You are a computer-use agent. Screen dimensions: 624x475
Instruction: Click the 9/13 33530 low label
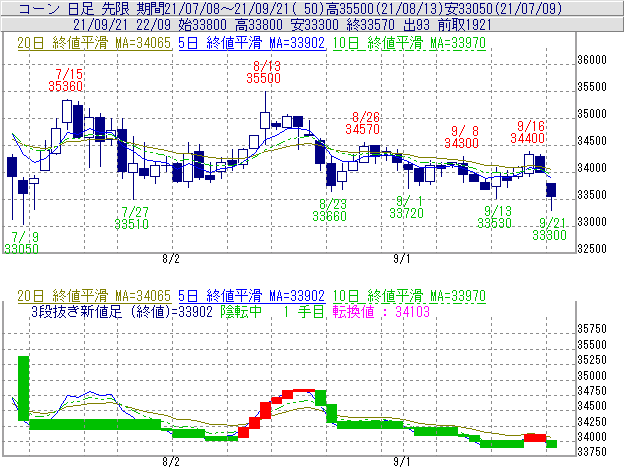click(494, 217)
